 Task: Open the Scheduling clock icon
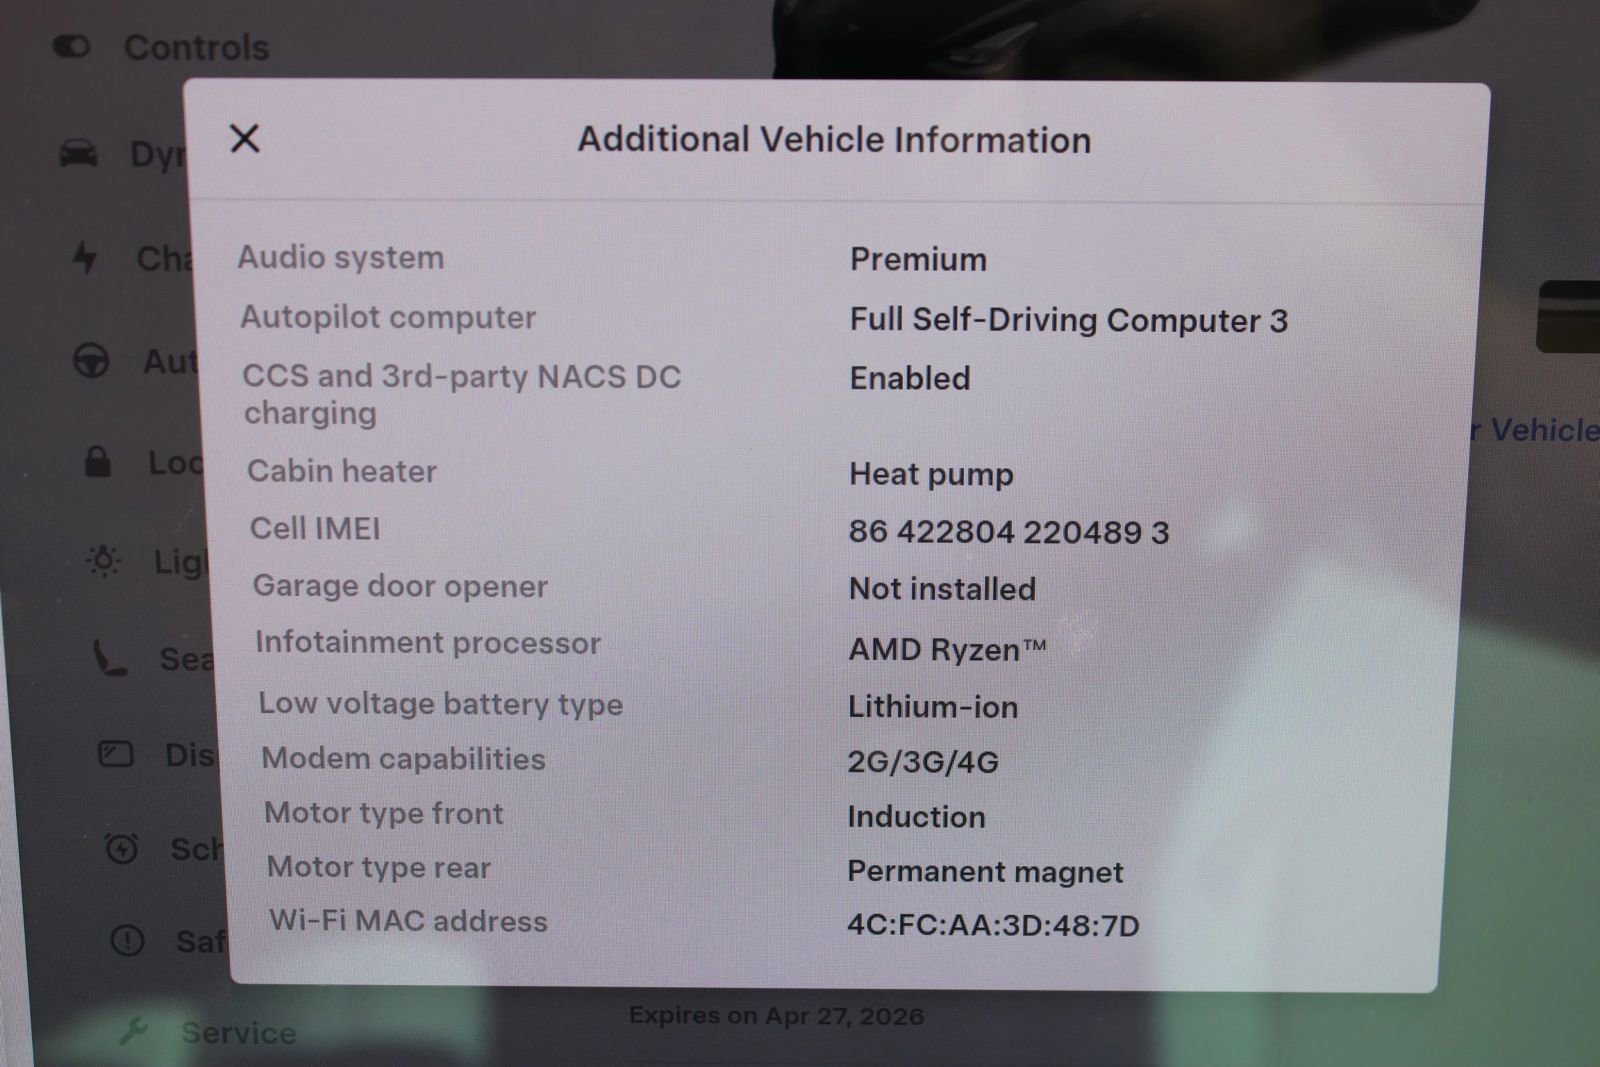click(120, 848)
